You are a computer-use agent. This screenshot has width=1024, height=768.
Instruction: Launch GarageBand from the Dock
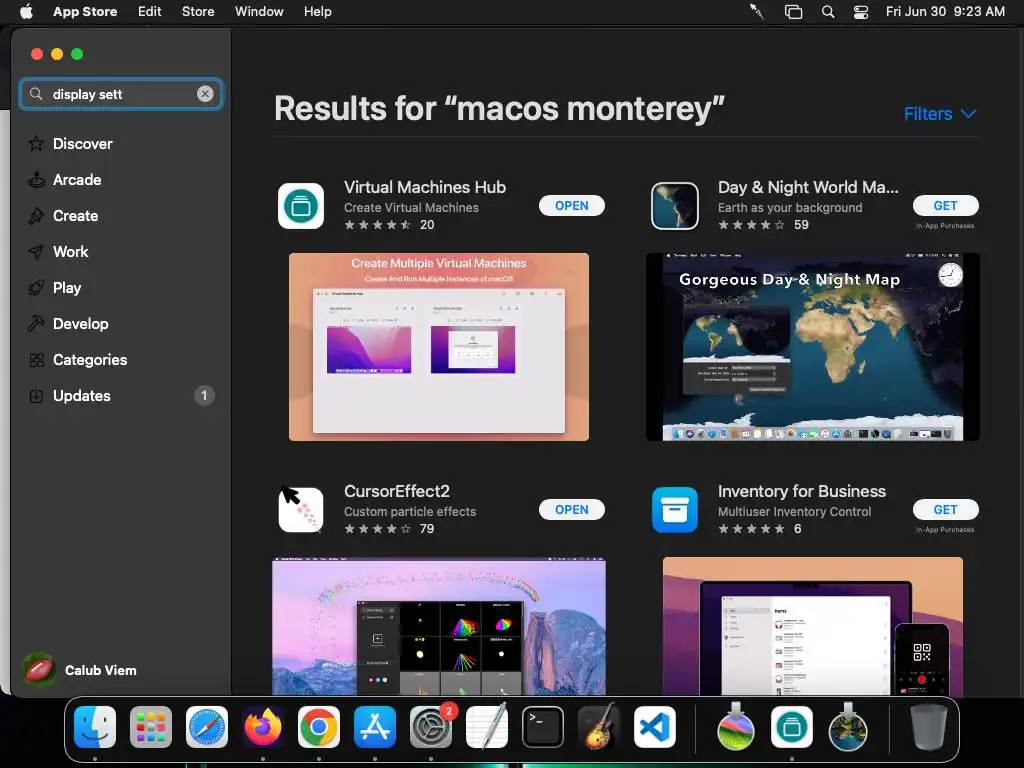pyautogui.click(x=598, y=727)
